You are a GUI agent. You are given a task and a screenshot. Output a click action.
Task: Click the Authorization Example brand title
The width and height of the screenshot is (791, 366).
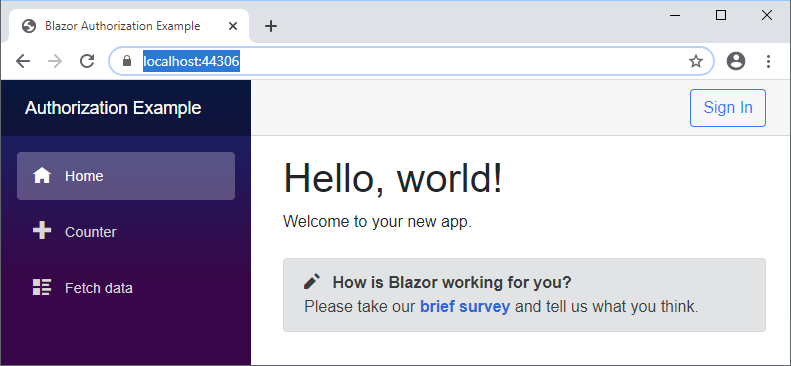tap(113, 108)
